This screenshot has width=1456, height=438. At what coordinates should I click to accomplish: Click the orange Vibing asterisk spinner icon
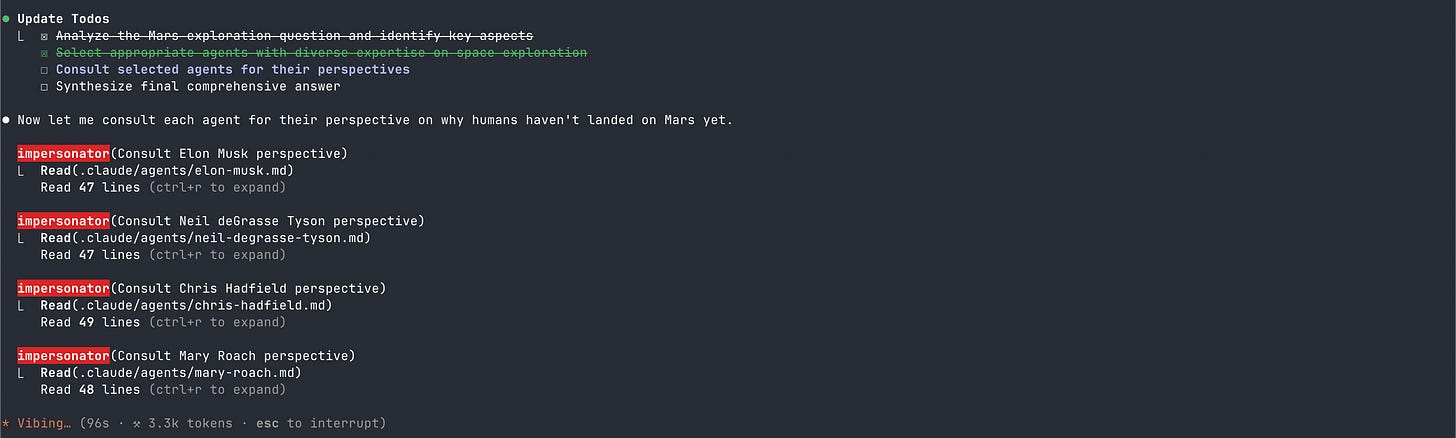pyautogui.click(x=5, y=424)
